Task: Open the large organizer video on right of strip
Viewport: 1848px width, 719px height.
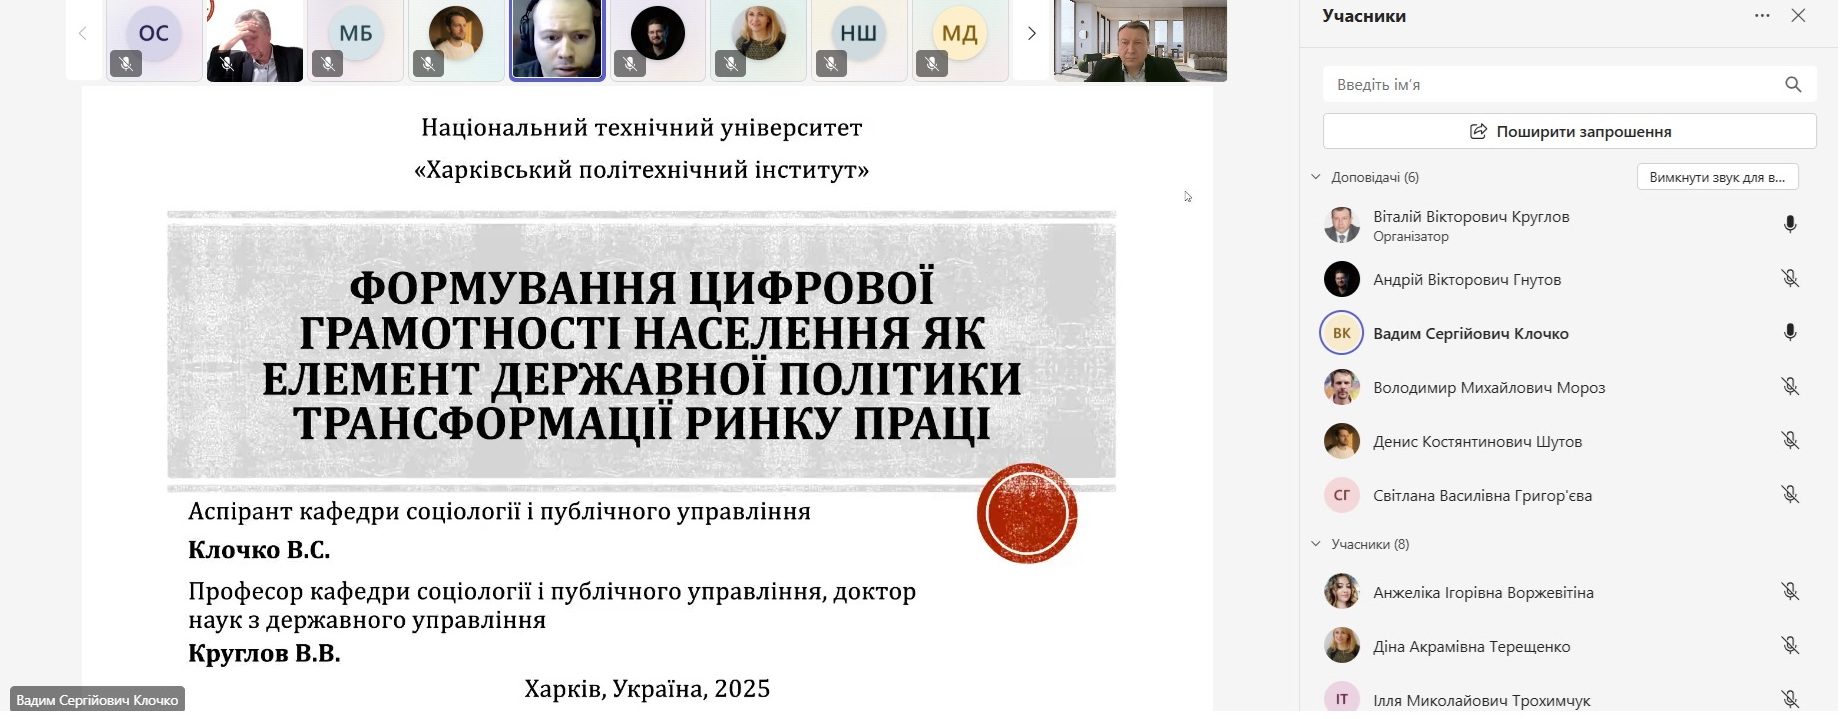Action: (x=1140, y=40)
